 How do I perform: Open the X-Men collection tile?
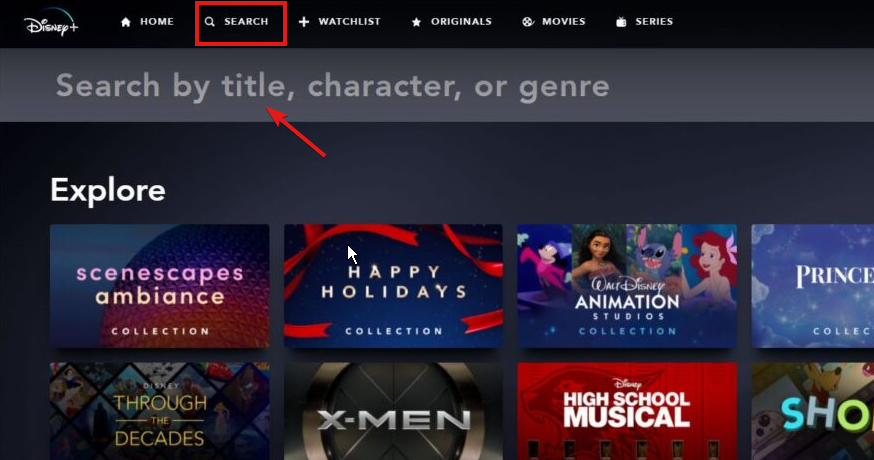tap(394, 411)
